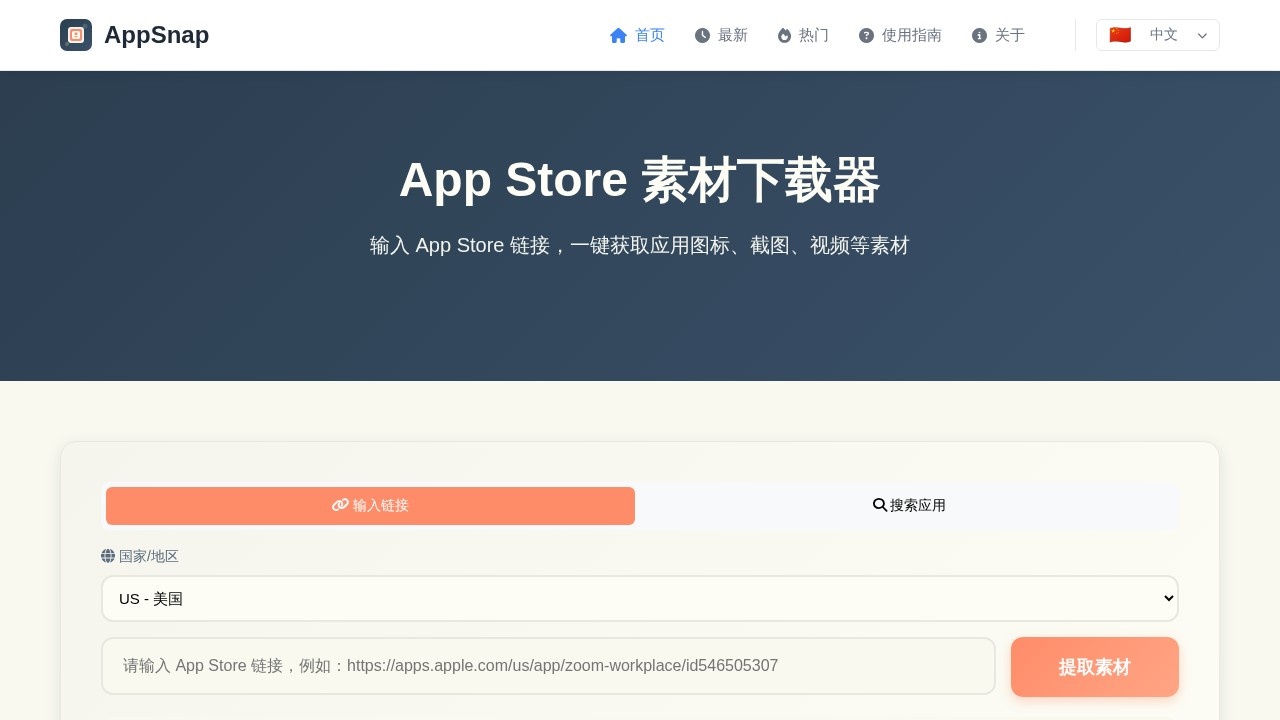Click the flame icon beside 热门
This screenshot has width=1280, height=720.
(784, 35)
